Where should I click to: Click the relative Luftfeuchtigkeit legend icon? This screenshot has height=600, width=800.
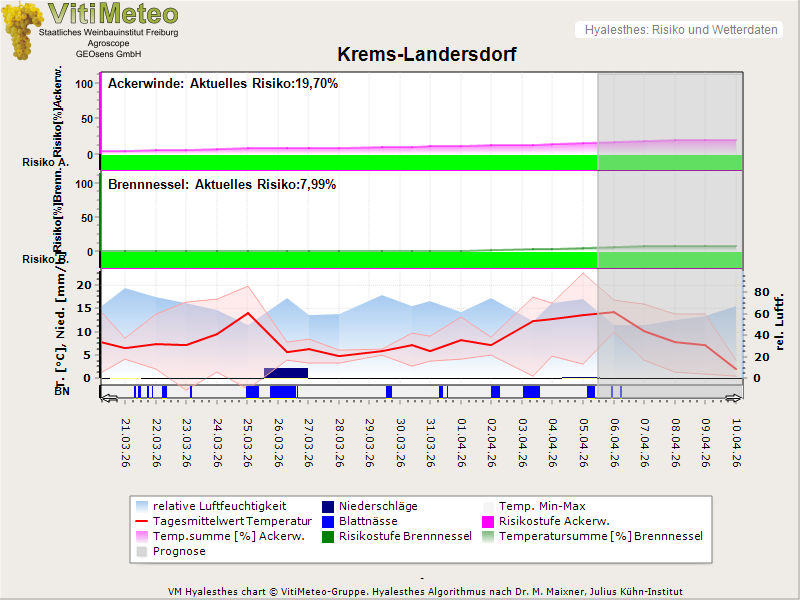[144, 506]
